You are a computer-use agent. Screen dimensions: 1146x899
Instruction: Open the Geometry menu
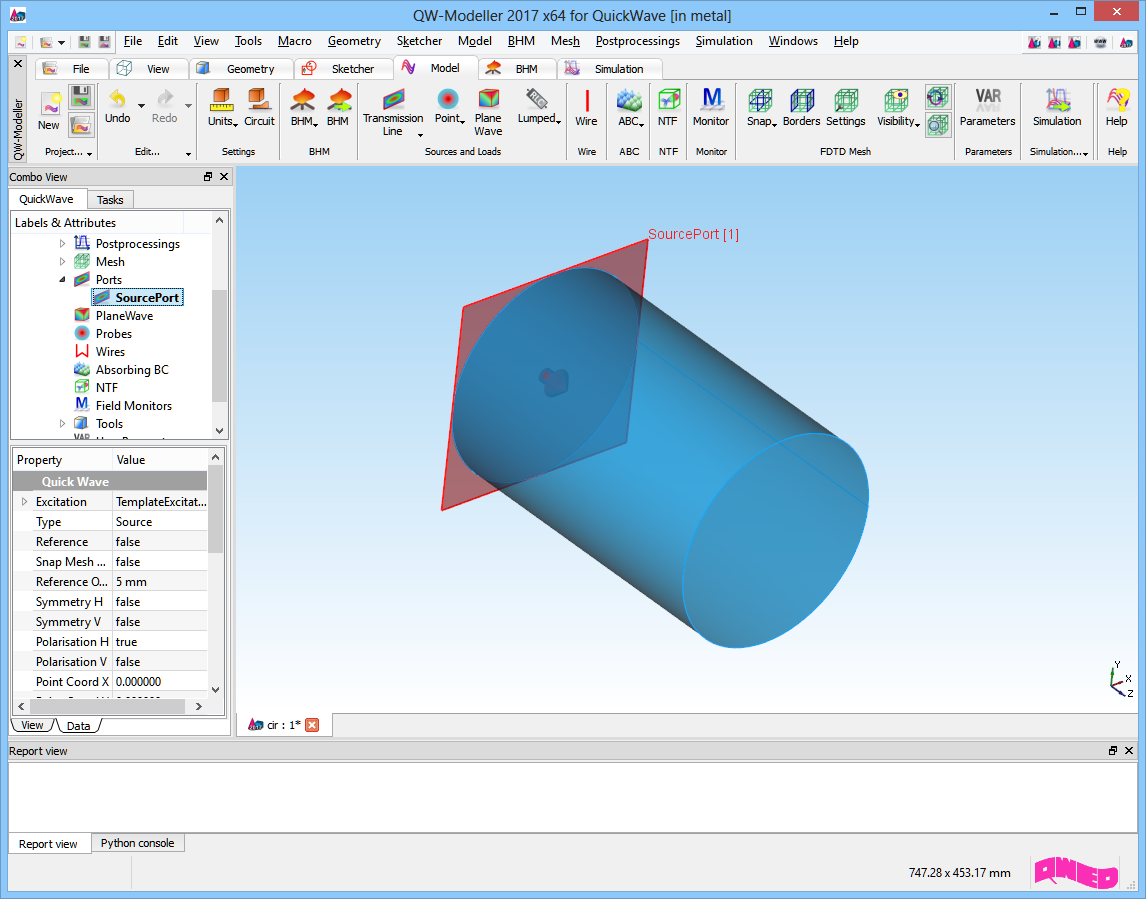point(354,41)
